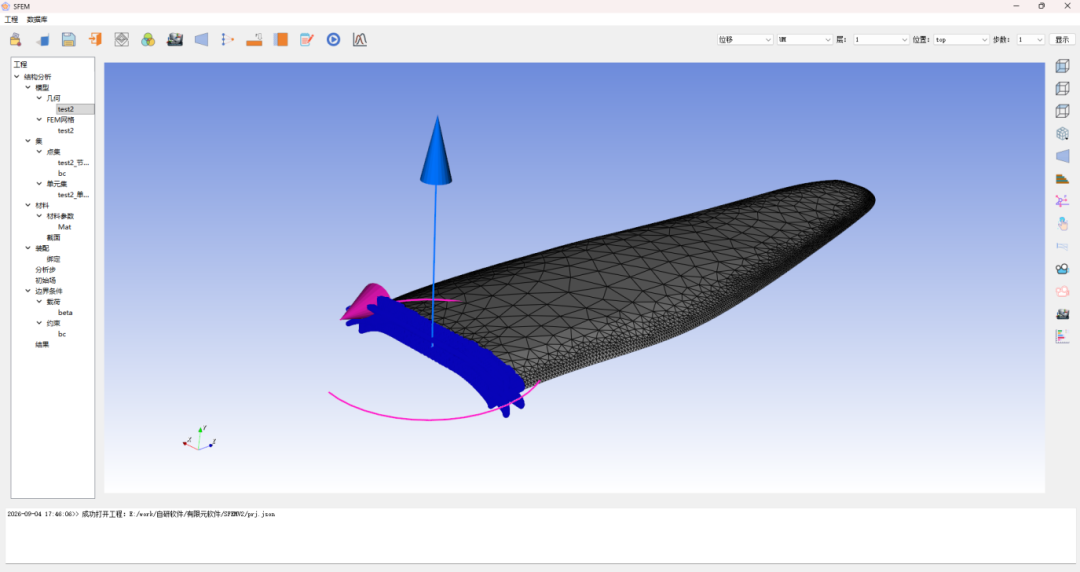Click the notepad with pencil icon

[x=307, y=39]
